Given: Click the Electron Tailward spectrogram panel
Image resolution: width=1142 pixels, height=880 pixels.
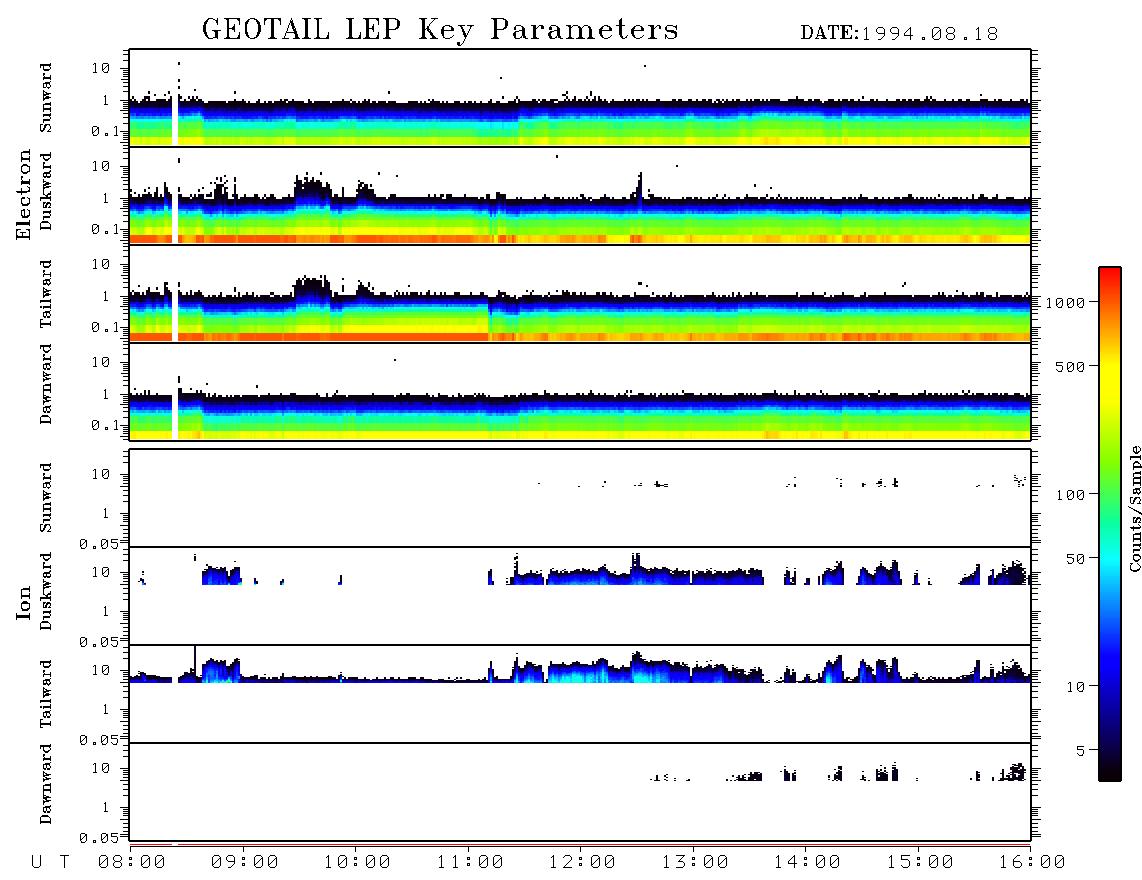Looking at the screenshot, I should point(580,294).
